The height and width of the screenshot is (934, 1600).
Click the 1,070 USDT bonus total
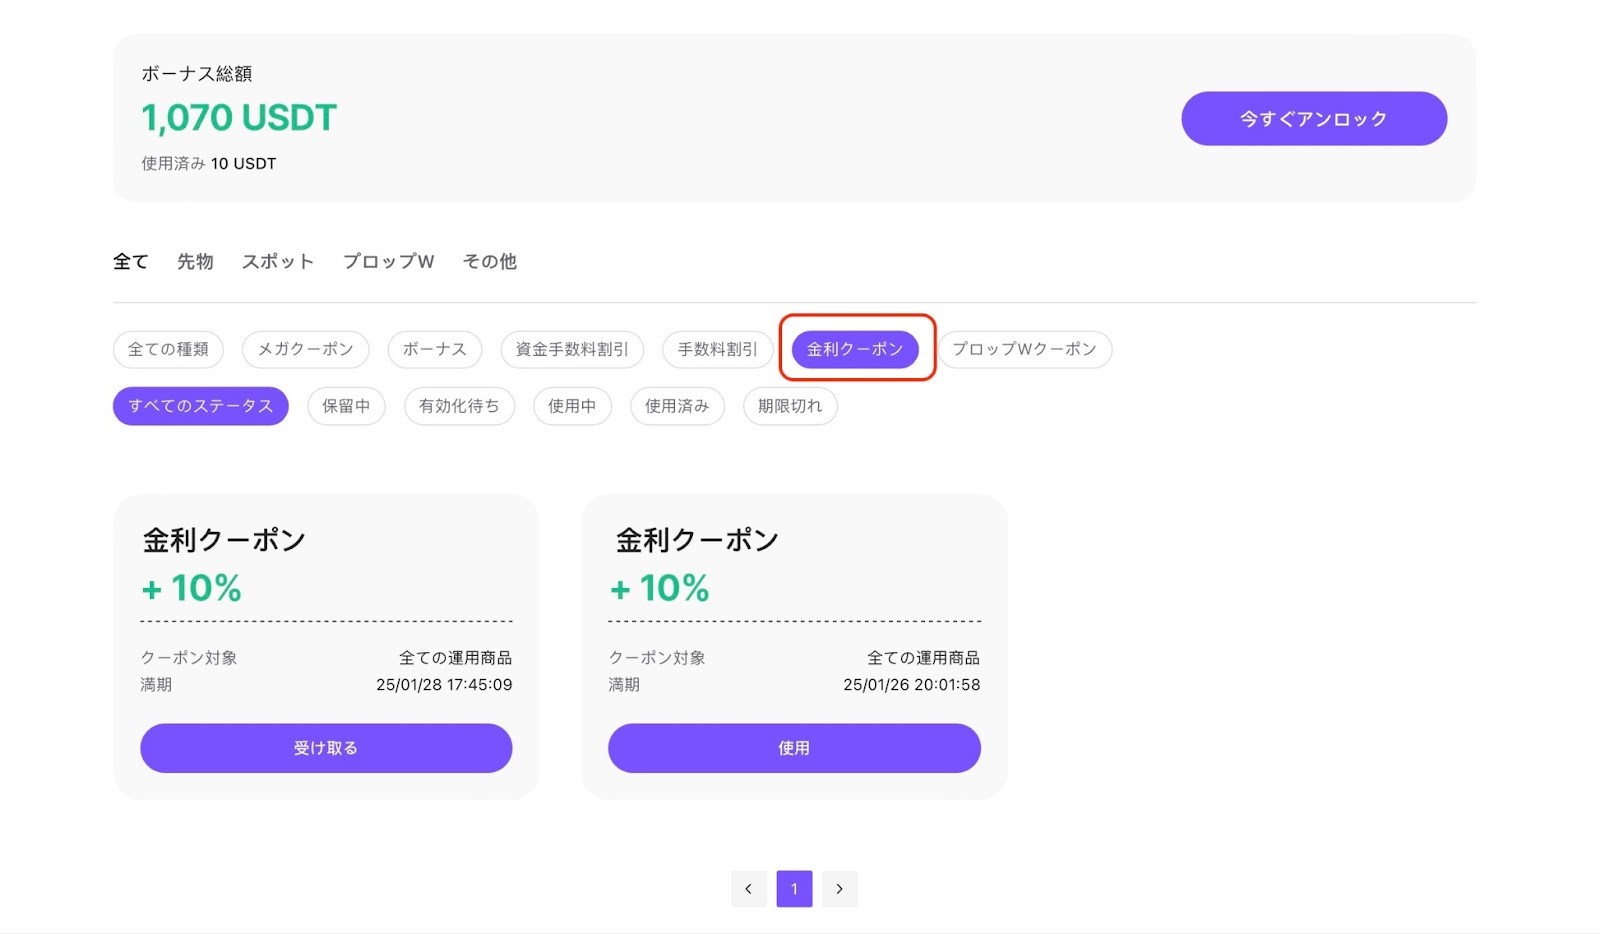(239, 118)
